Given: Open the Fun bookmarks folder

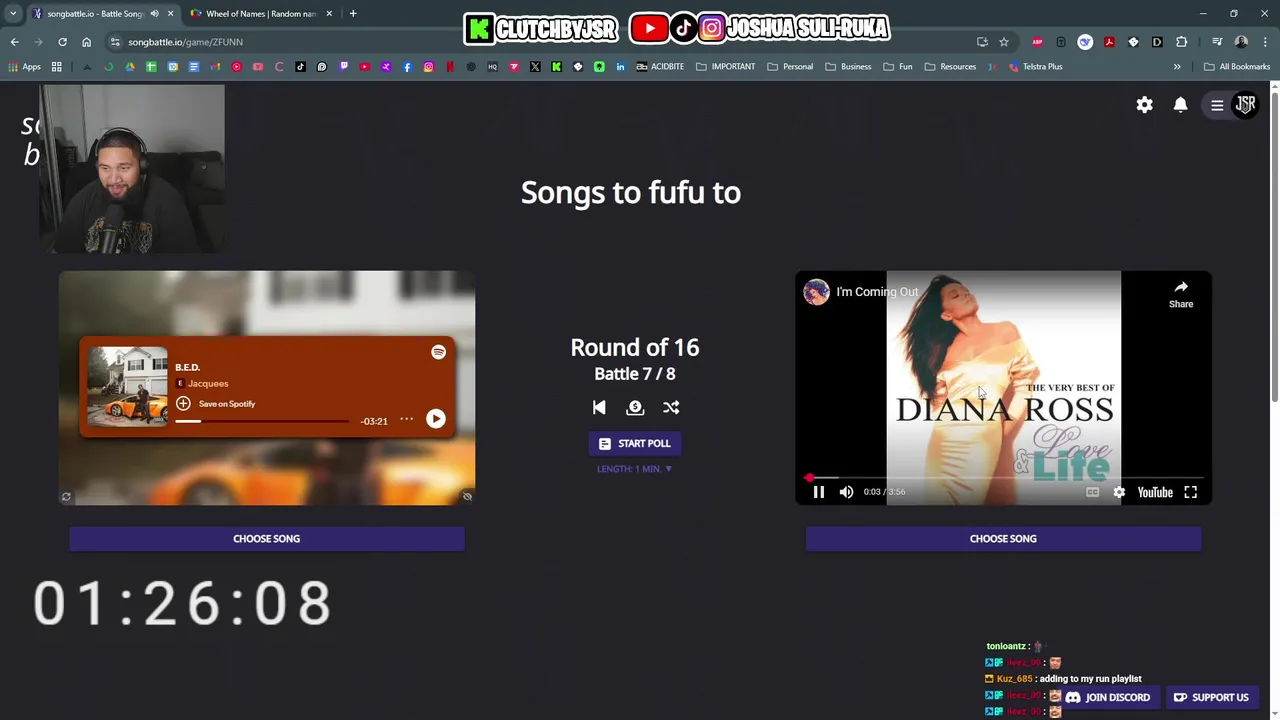Looking at the screenshot, I should coord(898,67).
